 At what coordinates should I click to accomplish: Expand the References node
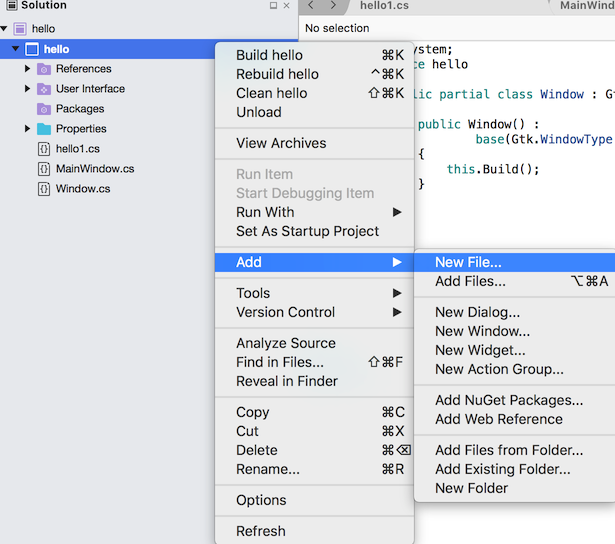(28, 69)
